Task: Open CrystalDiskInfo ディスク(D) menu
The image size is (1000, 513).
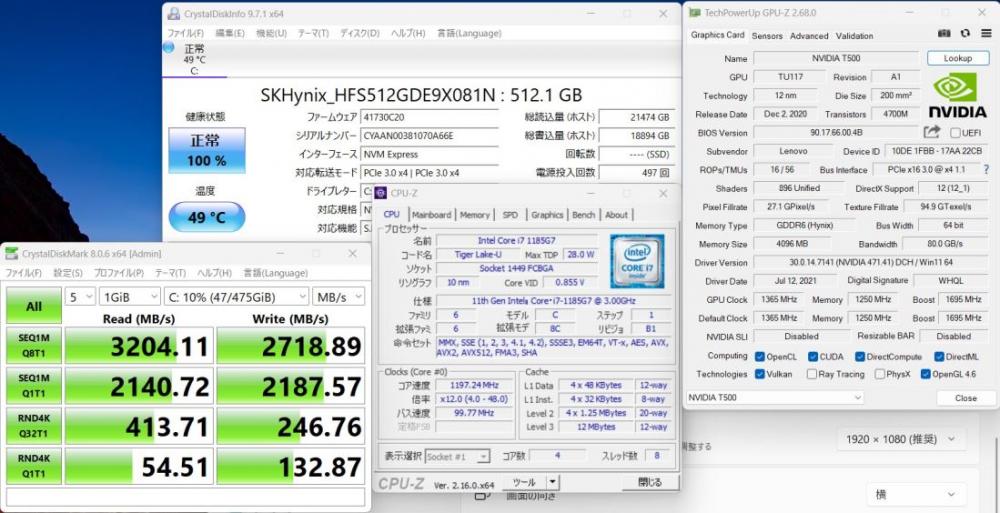Action: pyautogui.click(x=360, y=33)
